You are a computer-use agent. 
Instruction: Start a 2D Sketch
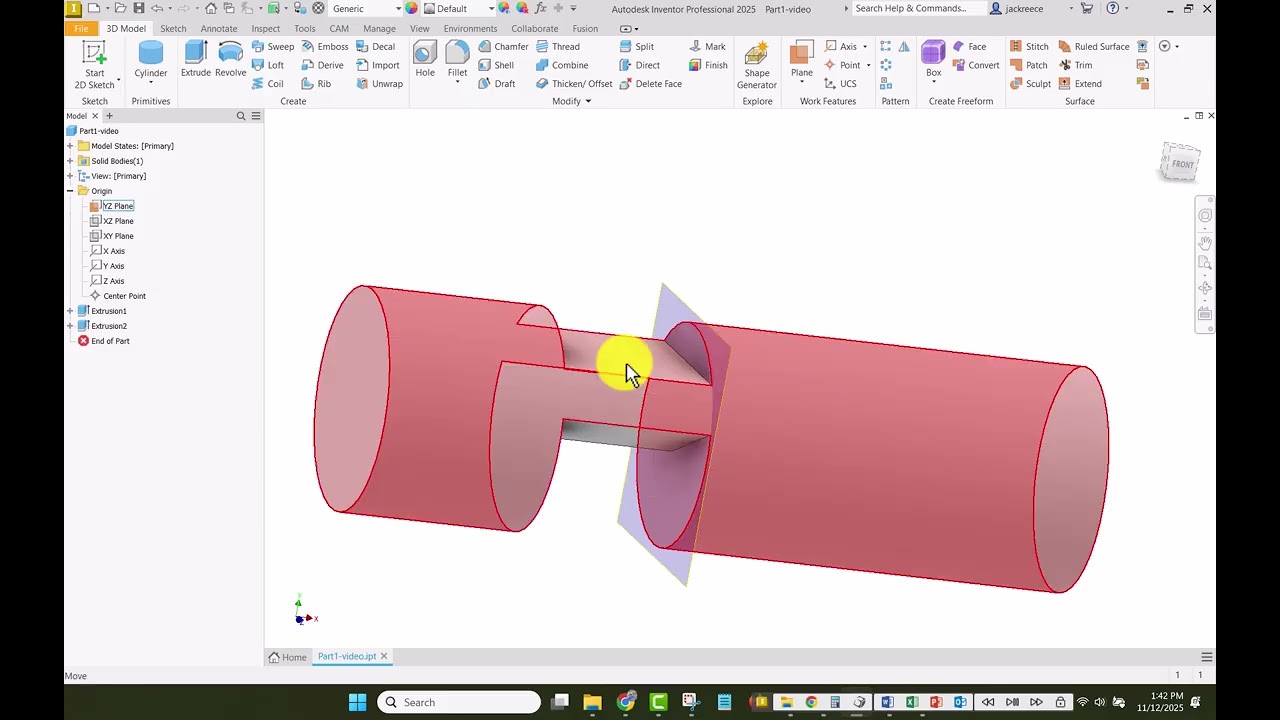pos(94,65)
